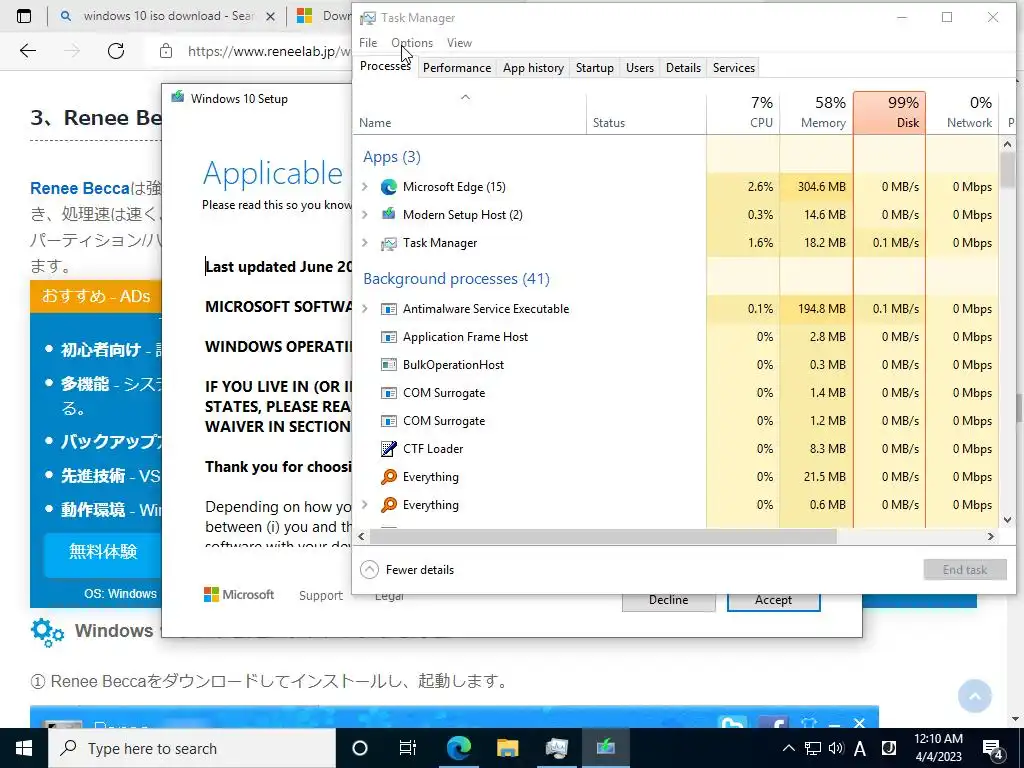1024x768 pixels.
Task: Click Windows 10 Setup taskbar icon
Action: tap(605, 747)
